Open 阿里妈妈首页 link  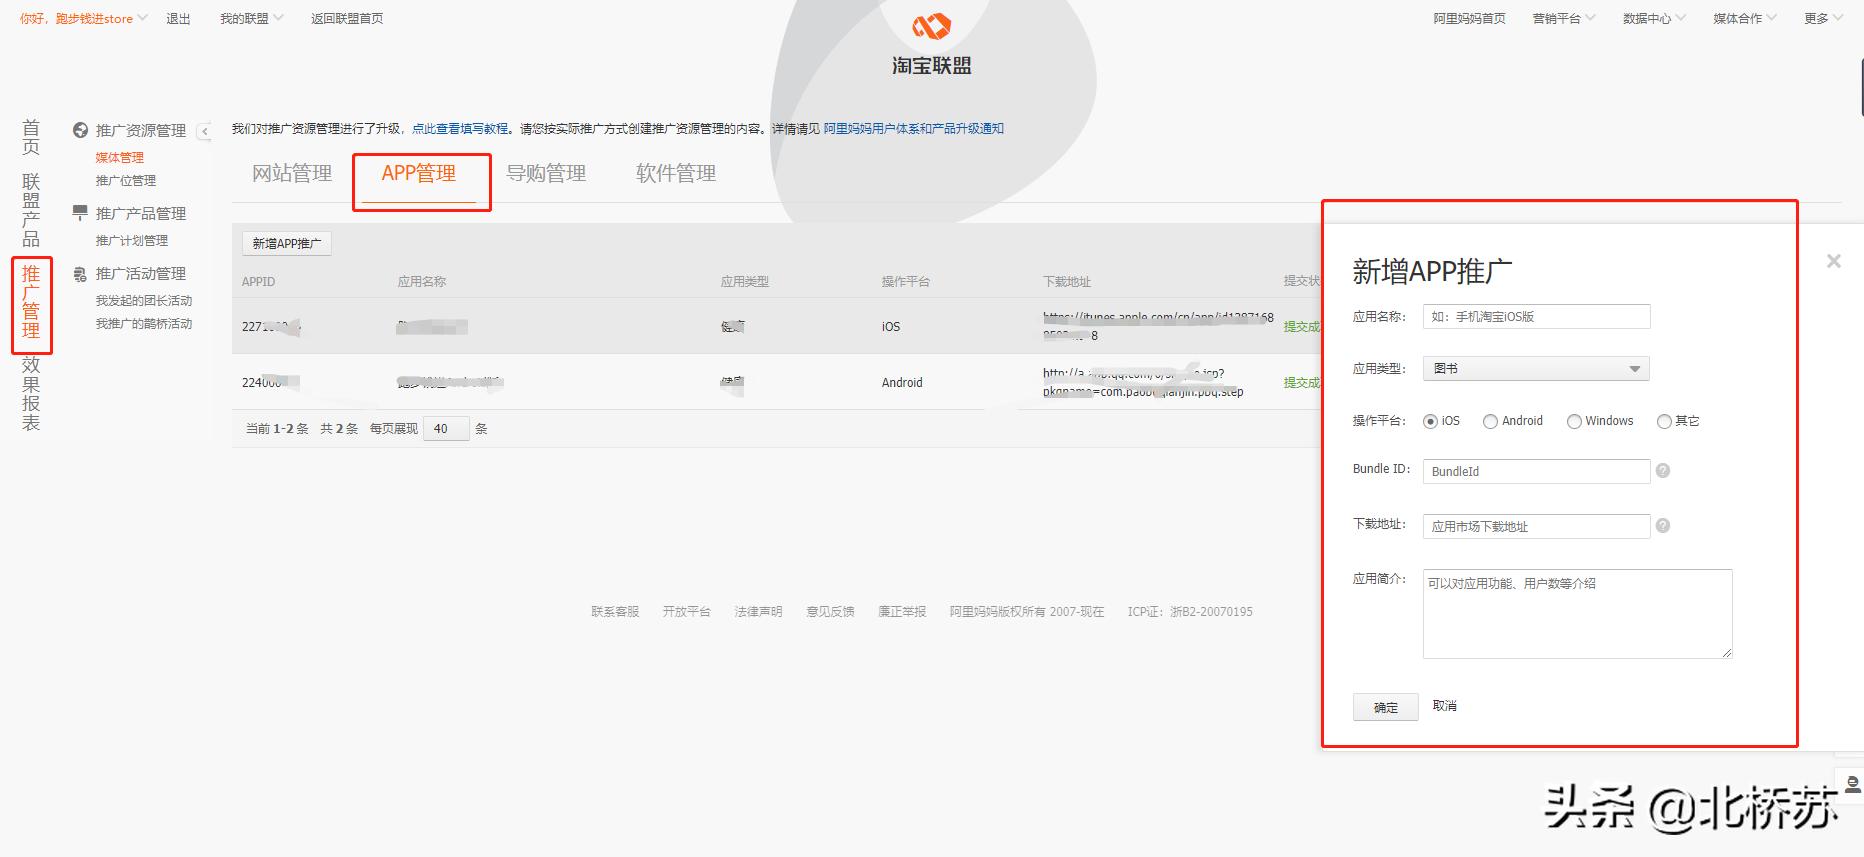point(1469,18)
